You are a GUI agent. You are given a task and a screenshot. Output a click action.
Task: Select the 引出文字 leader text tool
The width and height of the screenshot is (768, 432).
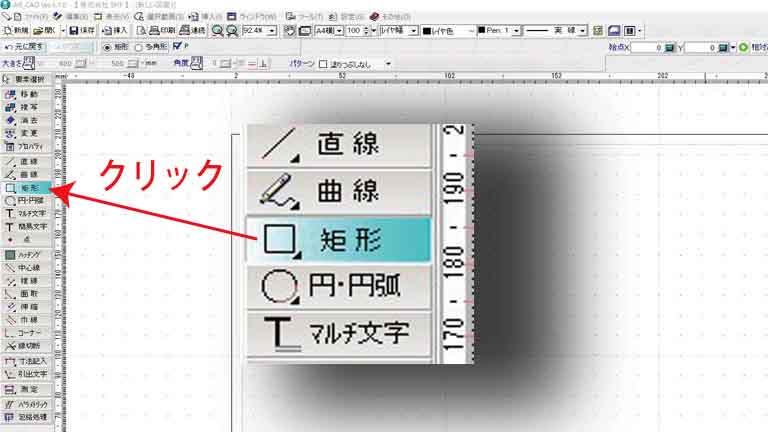26,374
